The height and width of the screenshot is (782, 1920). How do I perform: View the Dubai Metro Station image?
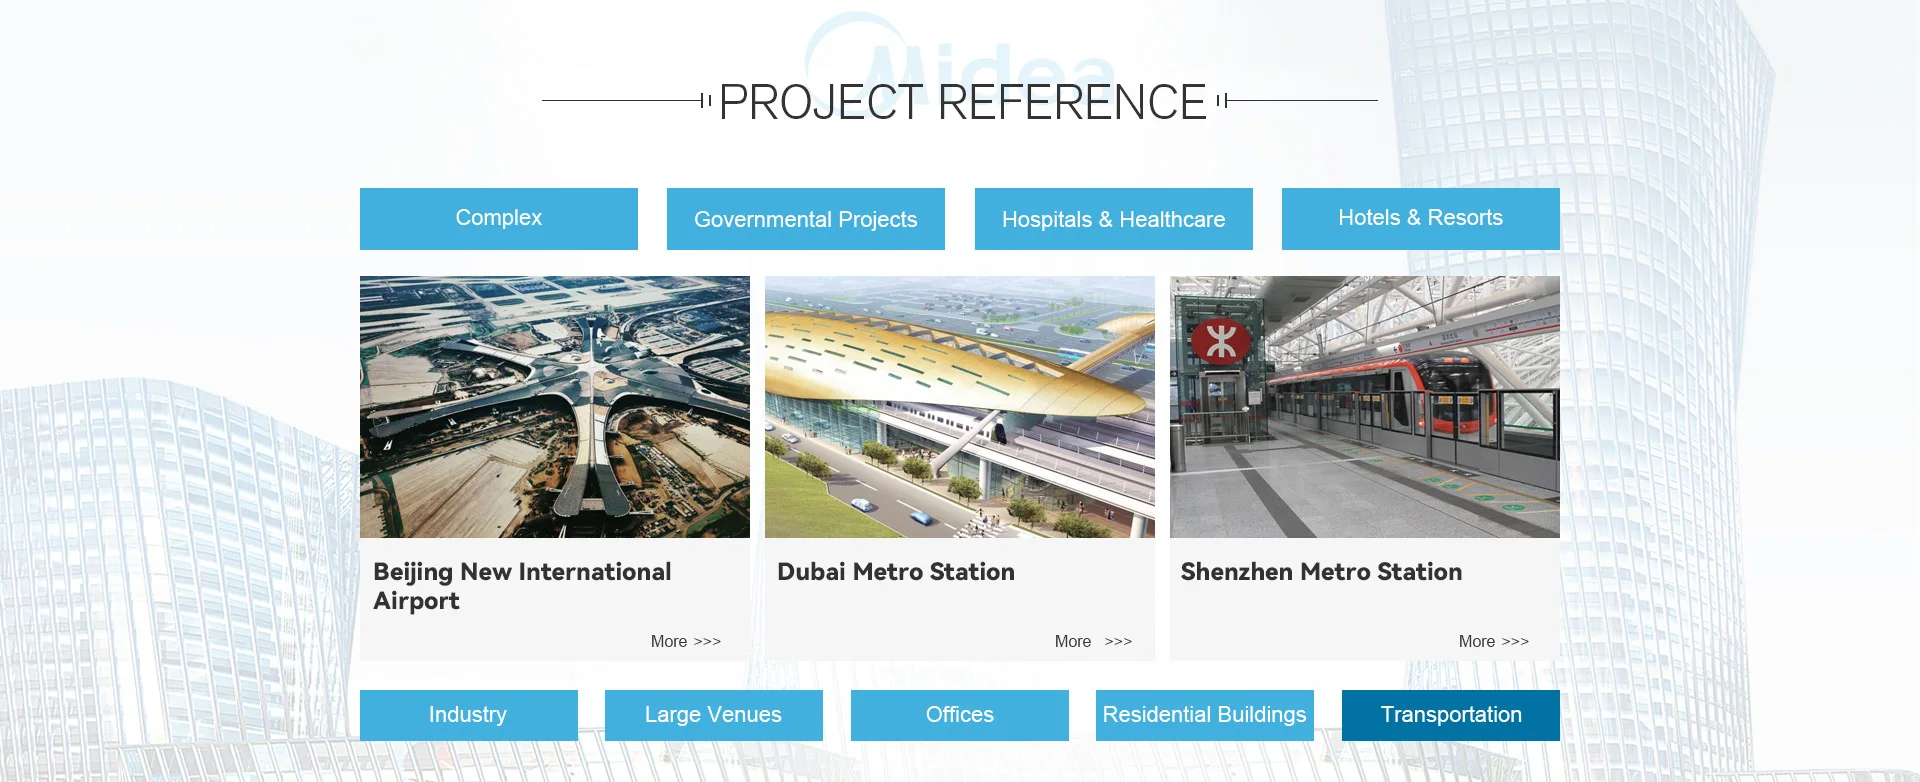[959, 407]
